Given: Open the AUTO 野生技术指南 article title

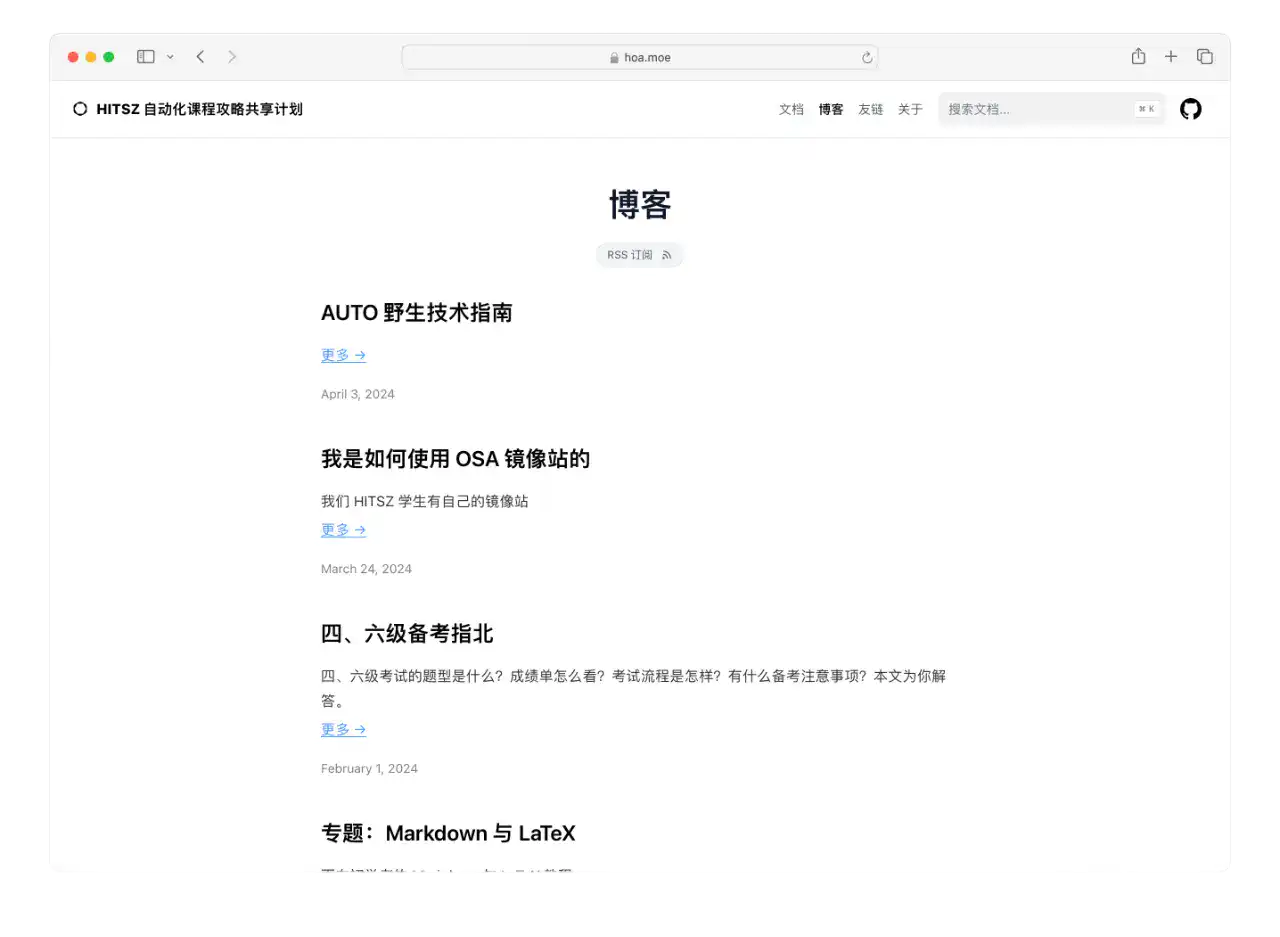Looking at the screenshot, I should click(x=416, y=313).
